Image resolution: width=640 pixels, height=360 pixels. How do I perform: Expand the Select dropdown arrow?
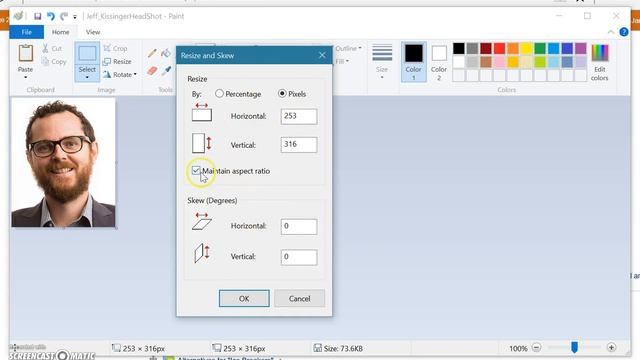pos(87,77)
